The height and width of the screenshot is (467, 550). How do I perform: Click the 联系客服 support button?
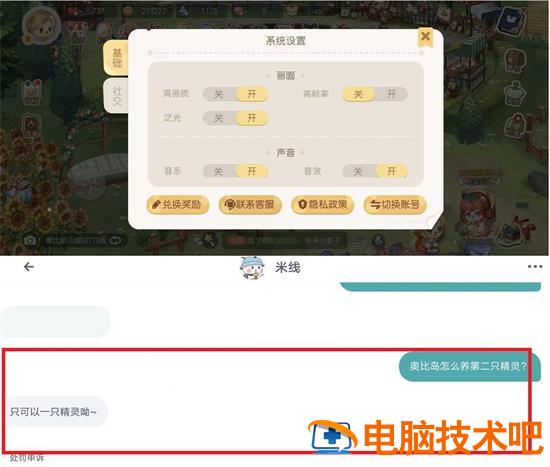[x=250, y=205]
